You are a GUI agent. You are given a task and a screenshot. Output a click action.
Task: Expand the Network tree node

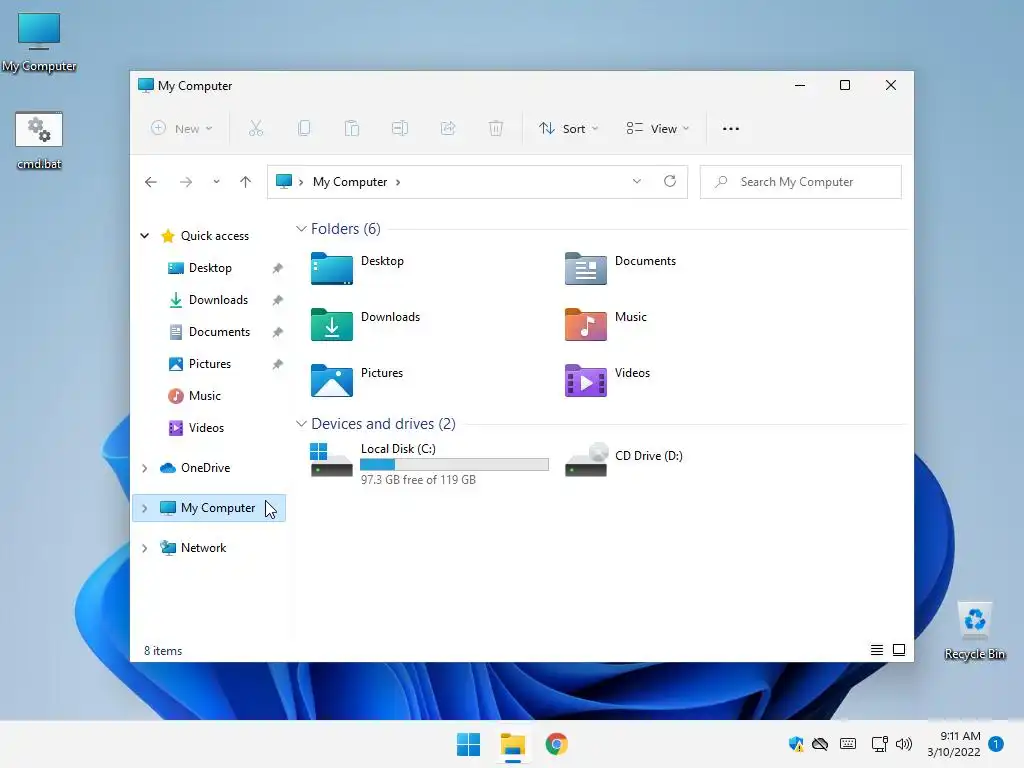click(x=145, y=548)
